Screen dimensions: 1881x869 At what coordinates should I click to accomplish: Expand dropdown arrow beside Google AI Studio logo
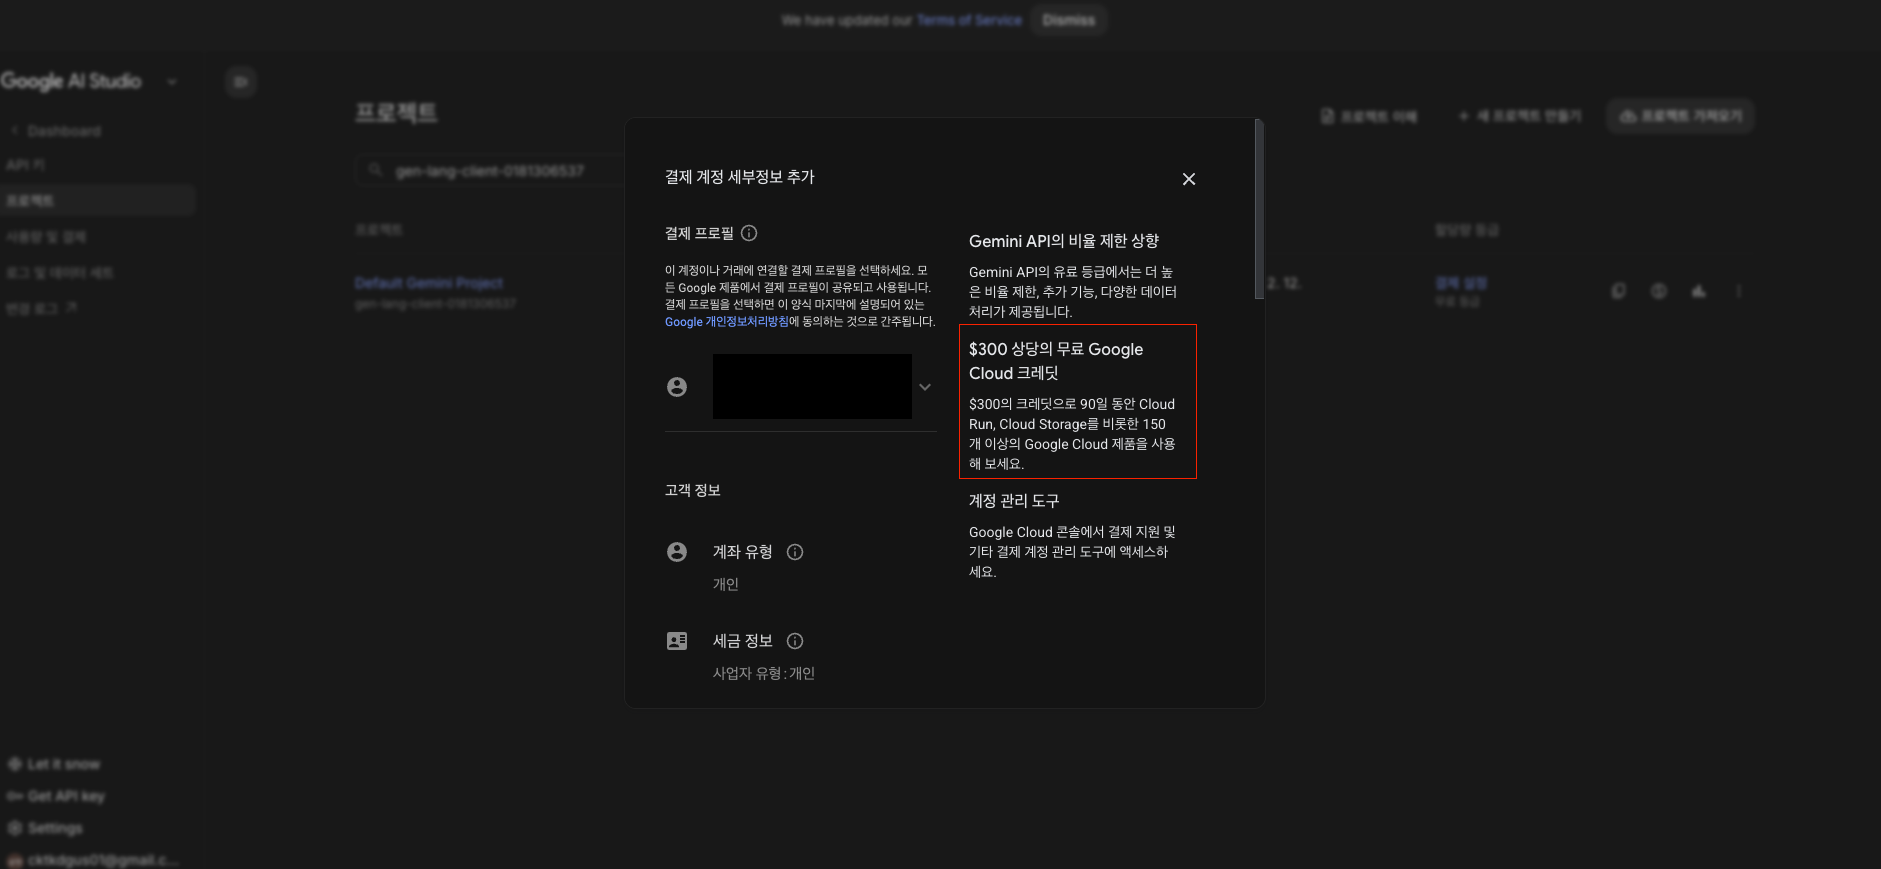(x=172, y=82)
